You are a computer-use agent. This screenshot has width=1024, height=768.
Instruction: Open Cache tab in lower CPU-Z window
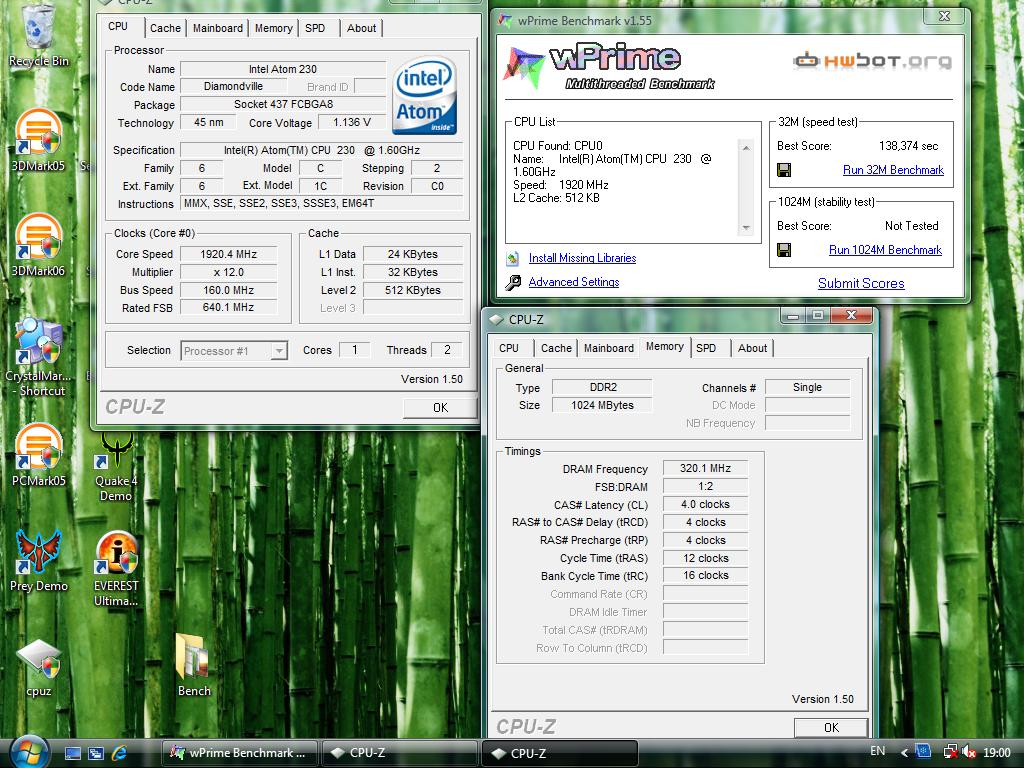pyautogui.click(x=556, y=348)
